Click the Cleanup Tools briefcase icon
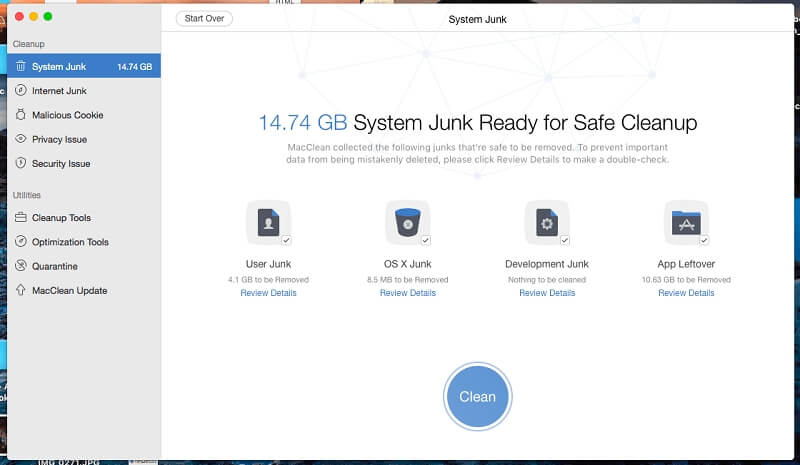This screenshot has height=465, width=800. point(21,218)
